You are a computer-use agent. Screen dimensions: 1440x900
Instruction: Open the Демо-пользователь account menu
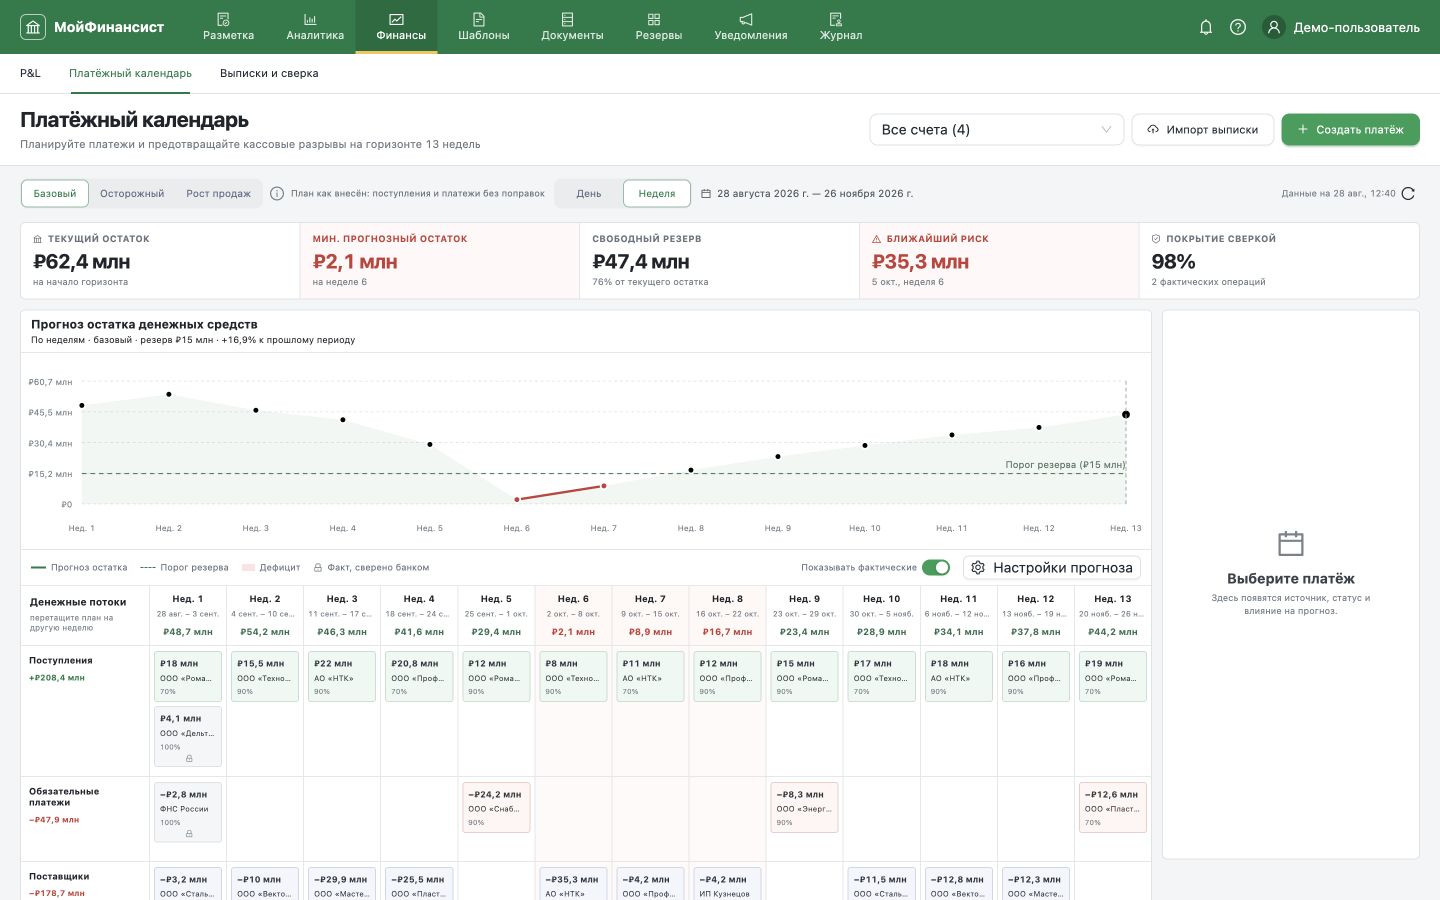pyautogui.click(x=1341, y=27)
